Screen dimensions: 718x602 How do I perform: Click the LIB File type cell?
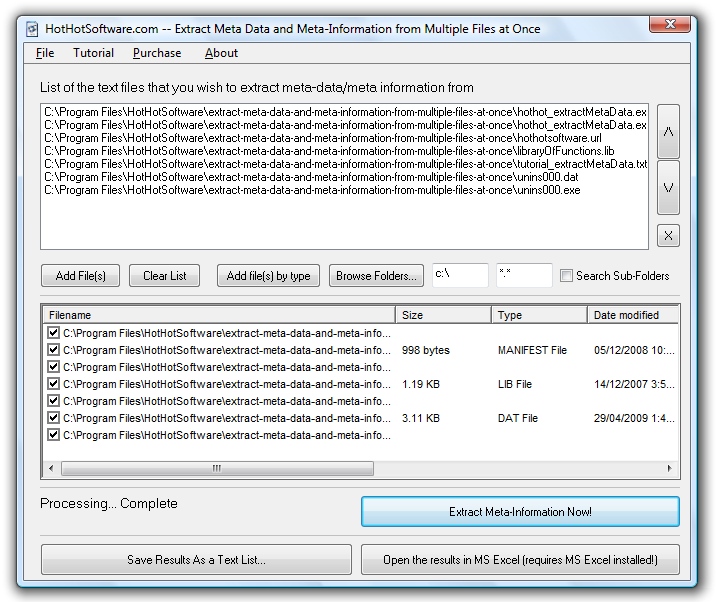(515, 384)
